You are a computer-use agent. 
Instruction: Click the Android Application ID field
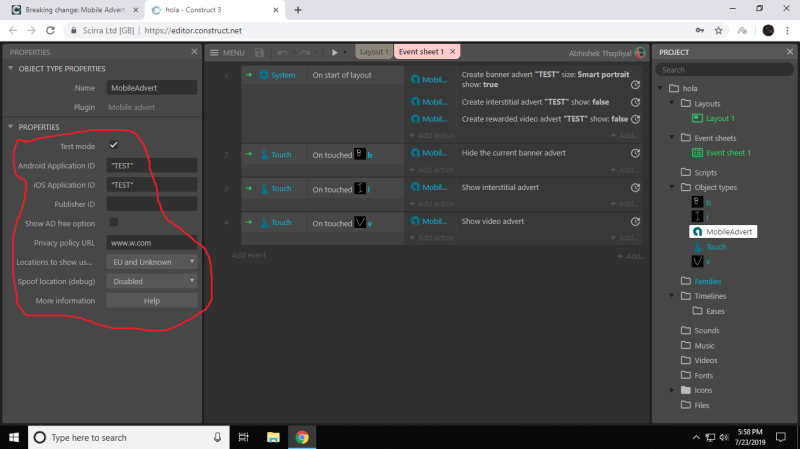pyautogui.click(x=152, y=165)
